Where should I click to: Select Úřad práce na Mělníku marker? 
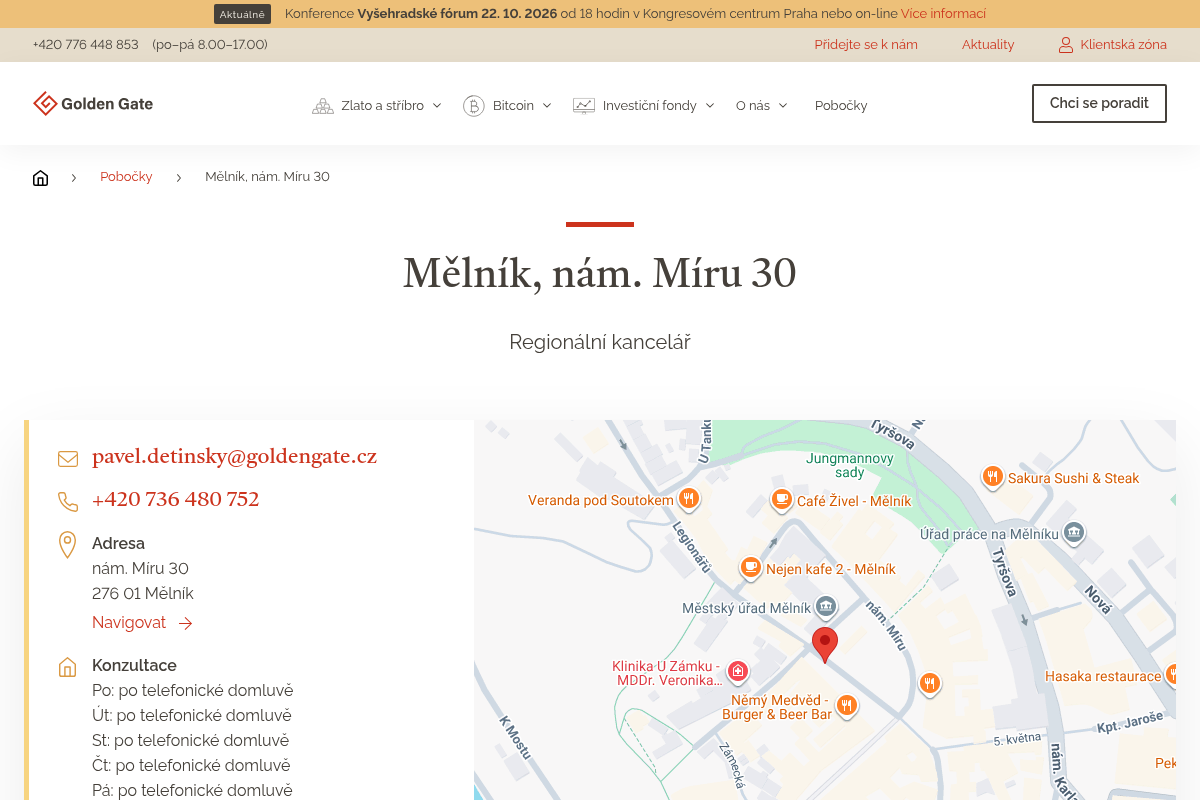[x=1074, y=532]
